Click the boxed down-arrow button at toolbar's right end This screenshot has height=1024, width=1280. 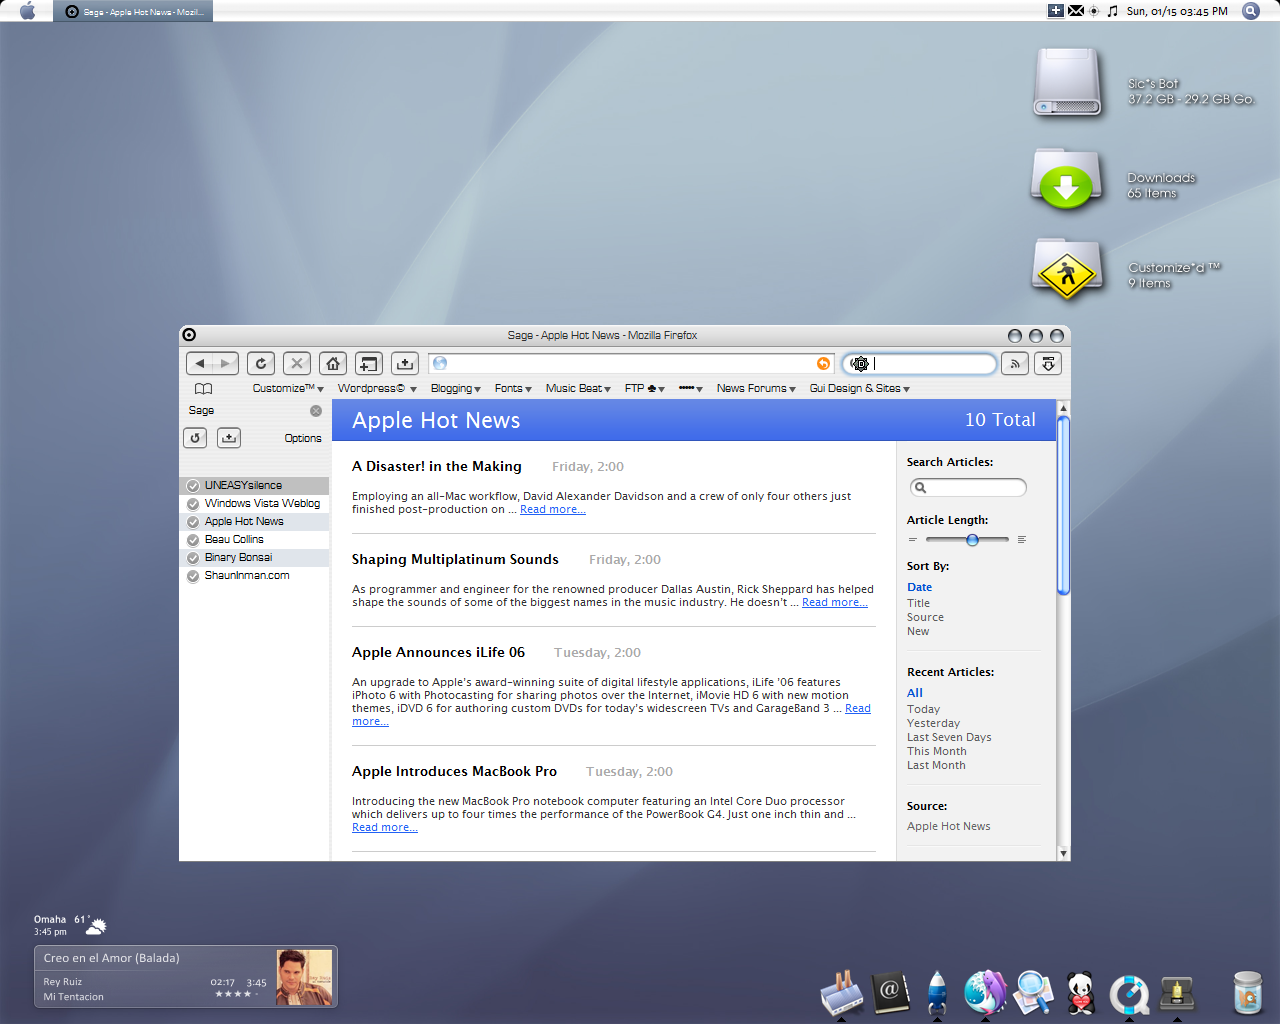(x=1048, y=364)
